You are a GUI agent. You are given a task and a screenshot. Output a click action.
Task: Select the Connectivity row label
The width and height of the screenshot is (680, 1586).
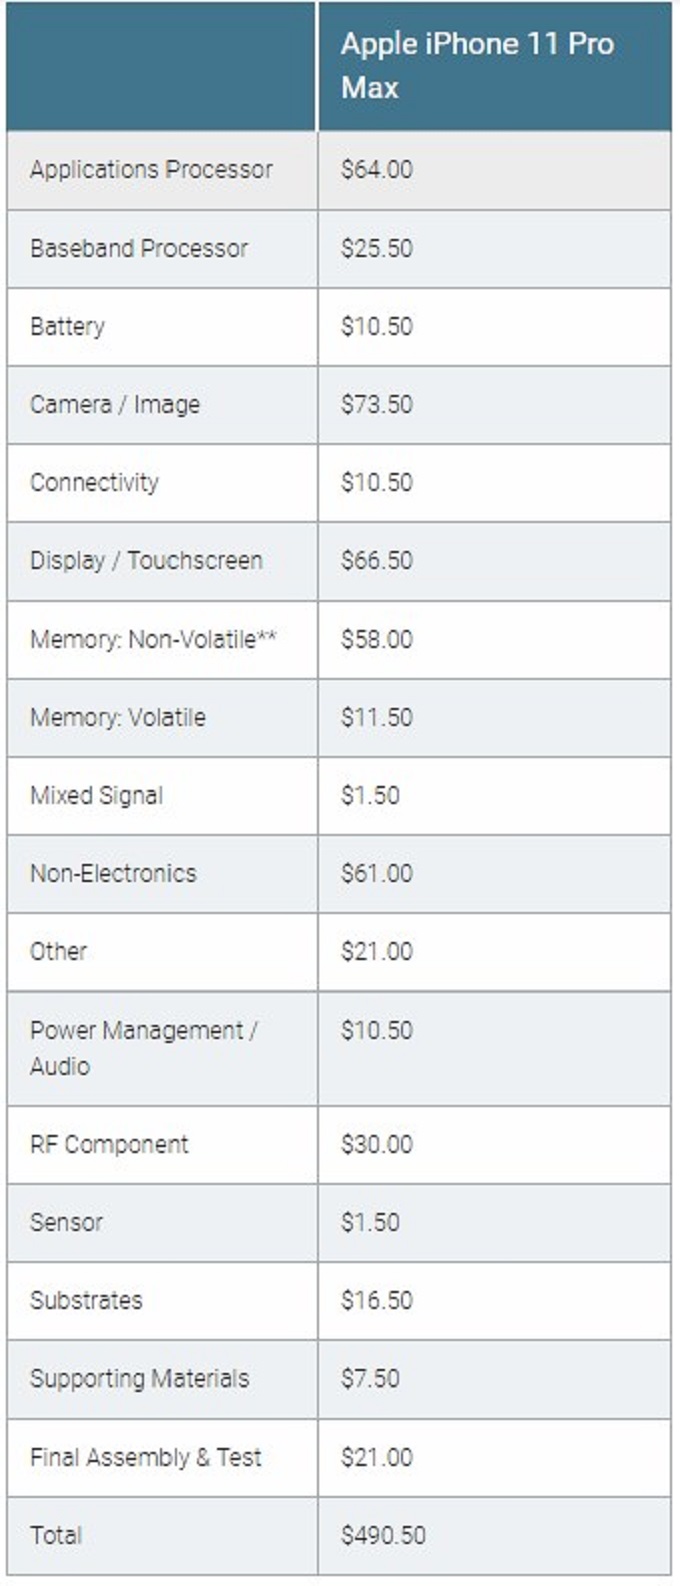click(94, 482)
